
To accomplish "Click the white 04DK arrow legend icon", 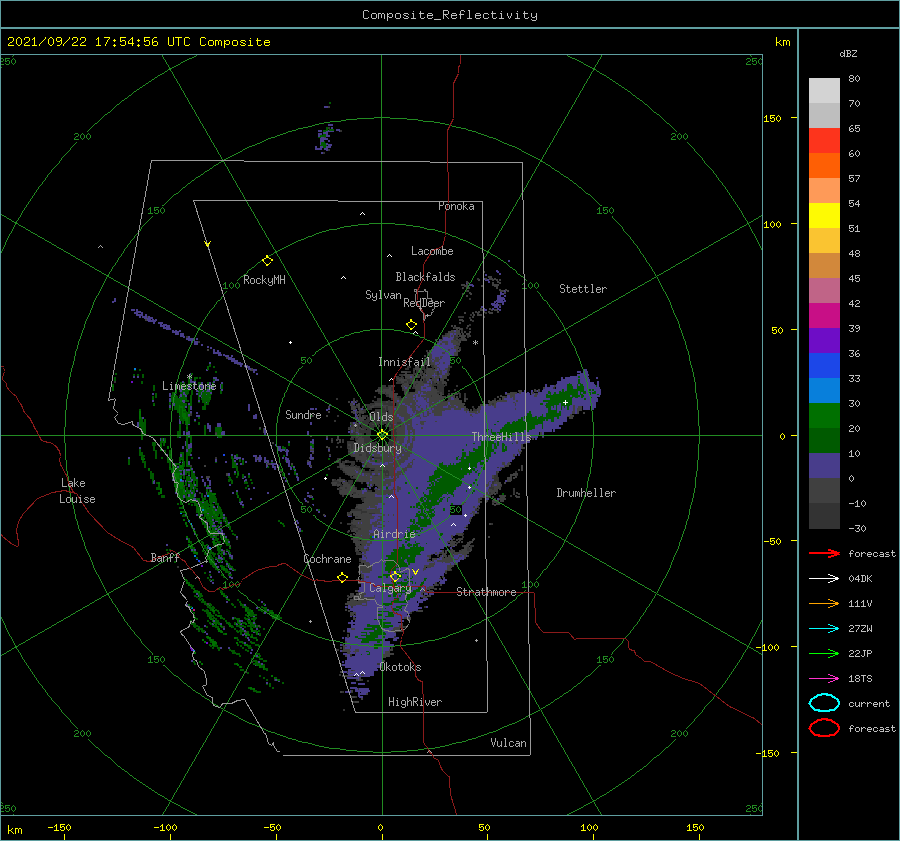I will coord(824,578).
